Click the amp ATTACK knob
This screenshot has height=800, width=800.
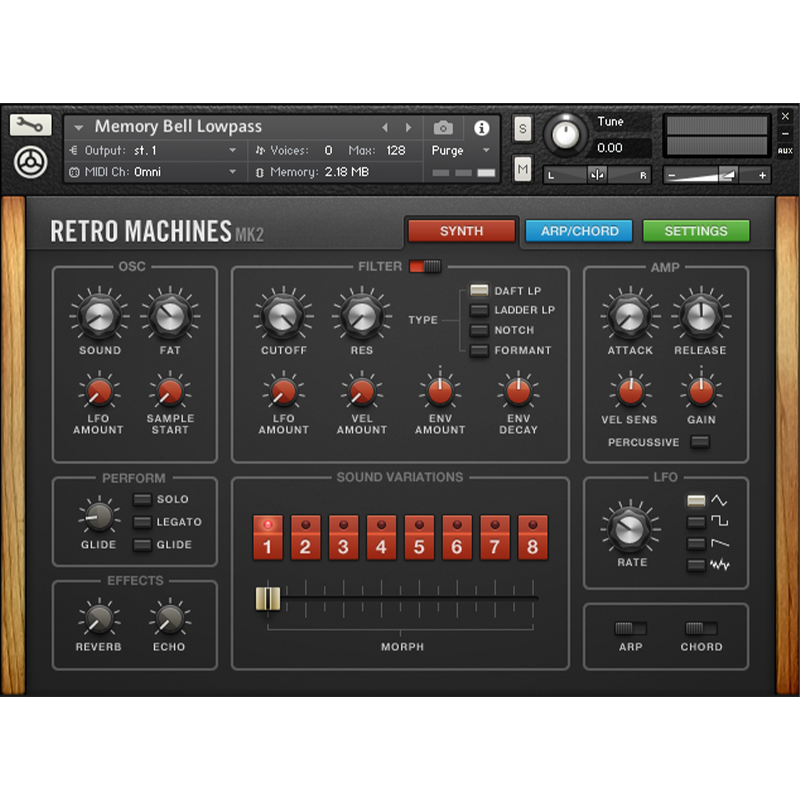[x=630, y=316]
